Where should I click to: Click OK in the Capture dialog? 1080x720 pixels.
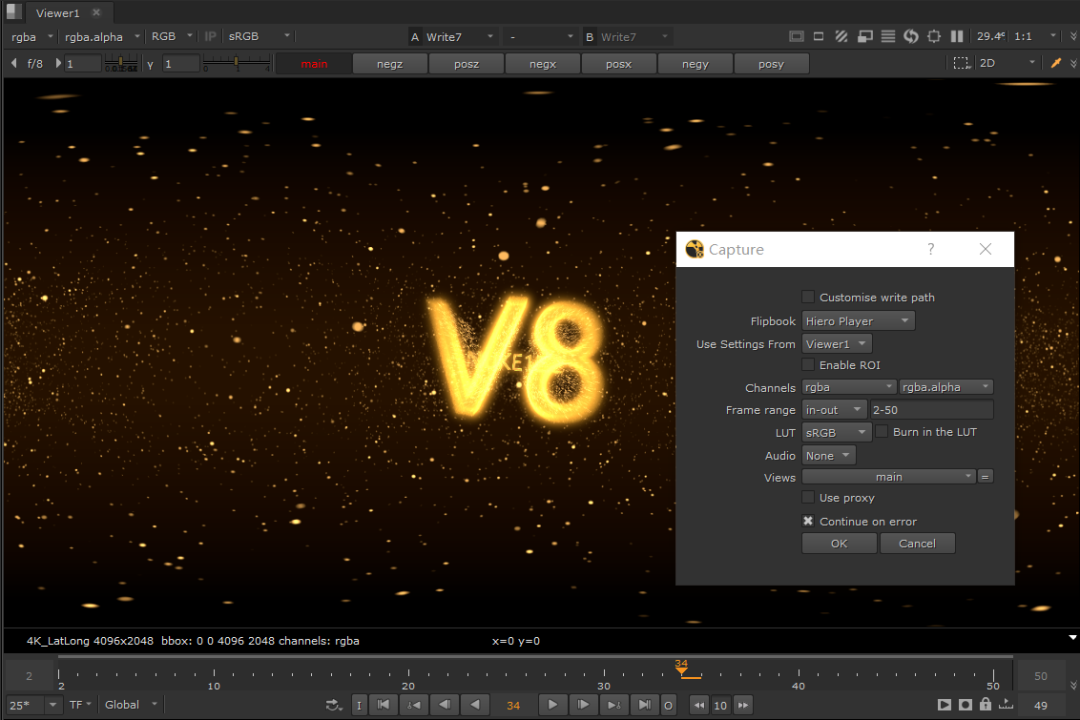click(x=839, y=543)
